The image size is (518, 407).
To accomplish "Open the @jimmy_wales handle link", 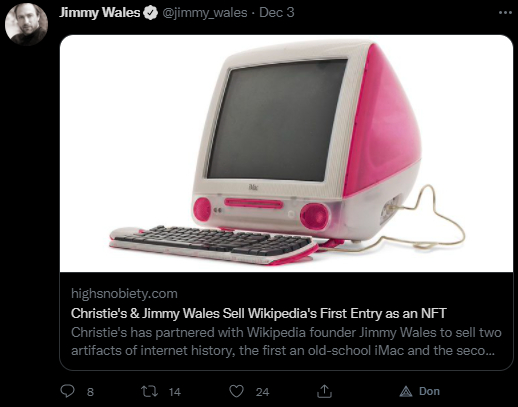I will 205,13.
